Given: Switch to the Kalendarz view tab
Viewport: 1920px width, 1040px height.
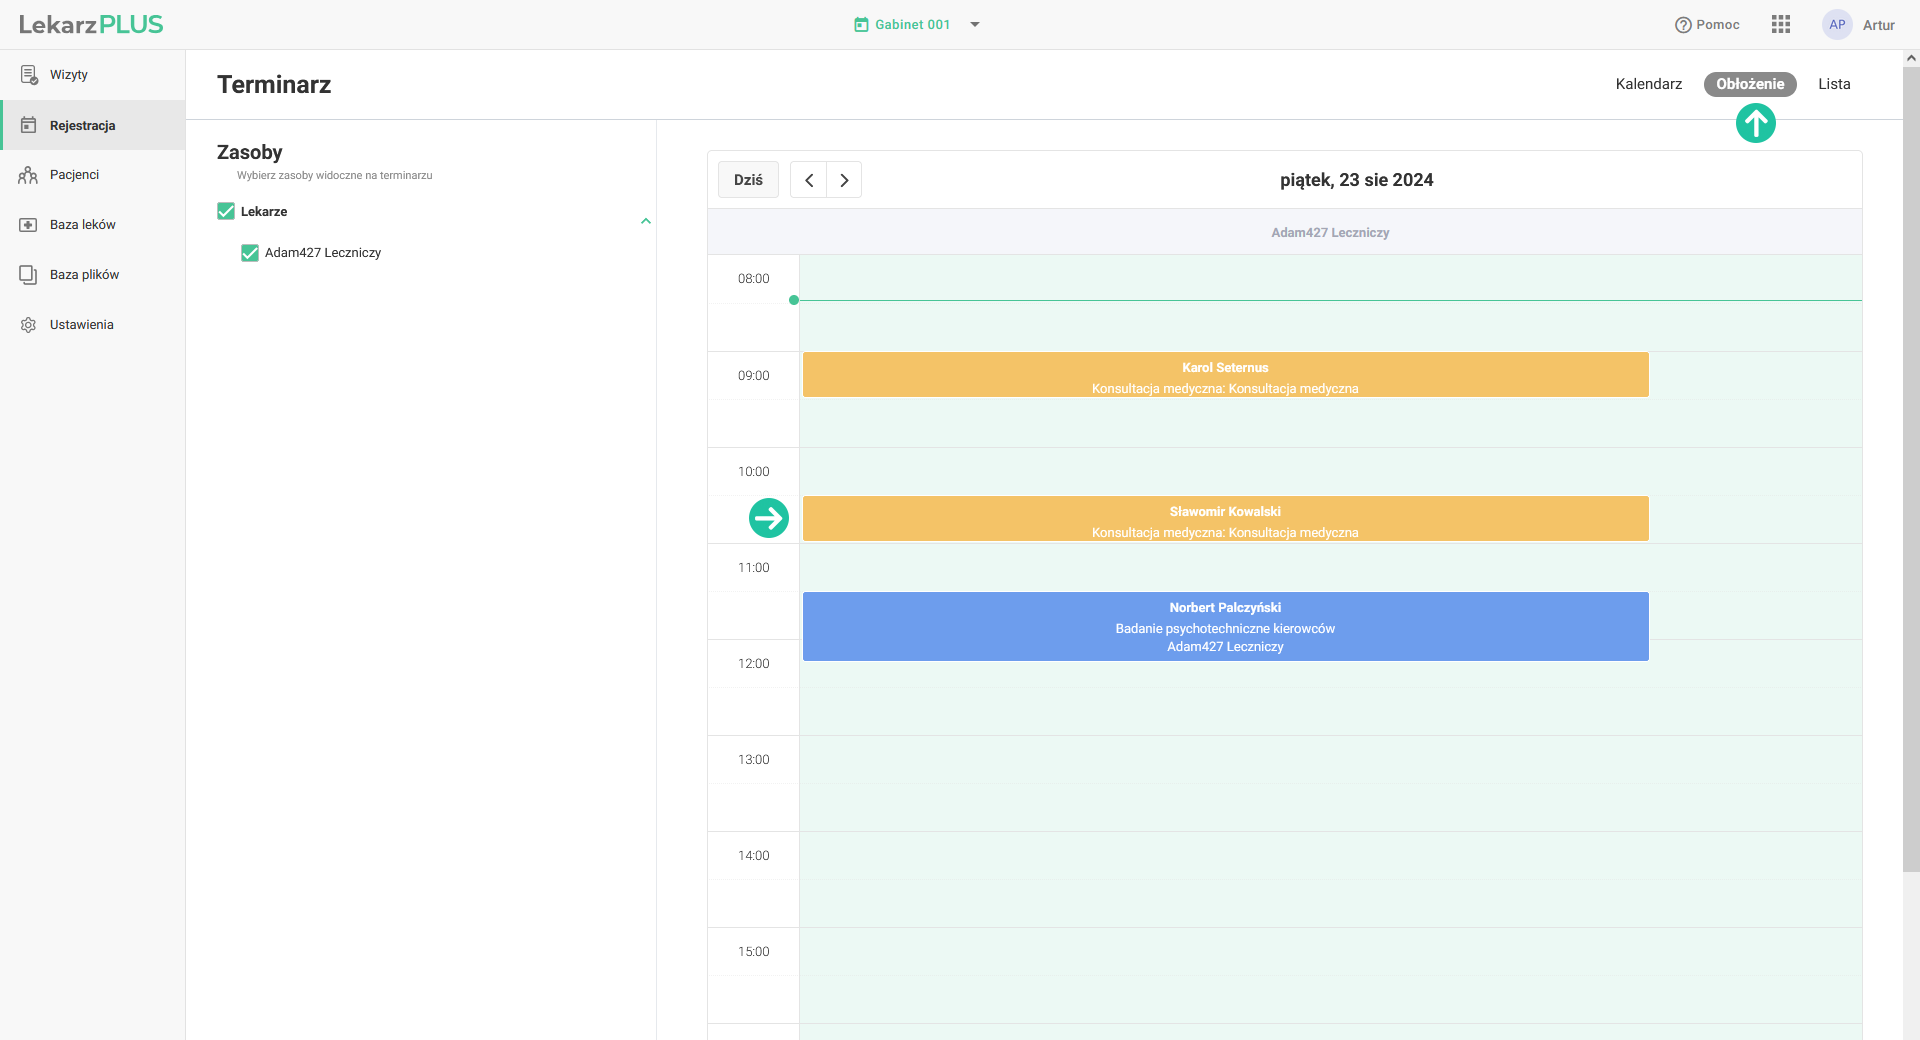Looking at the screenshot, I should [x=1648, y=84].
